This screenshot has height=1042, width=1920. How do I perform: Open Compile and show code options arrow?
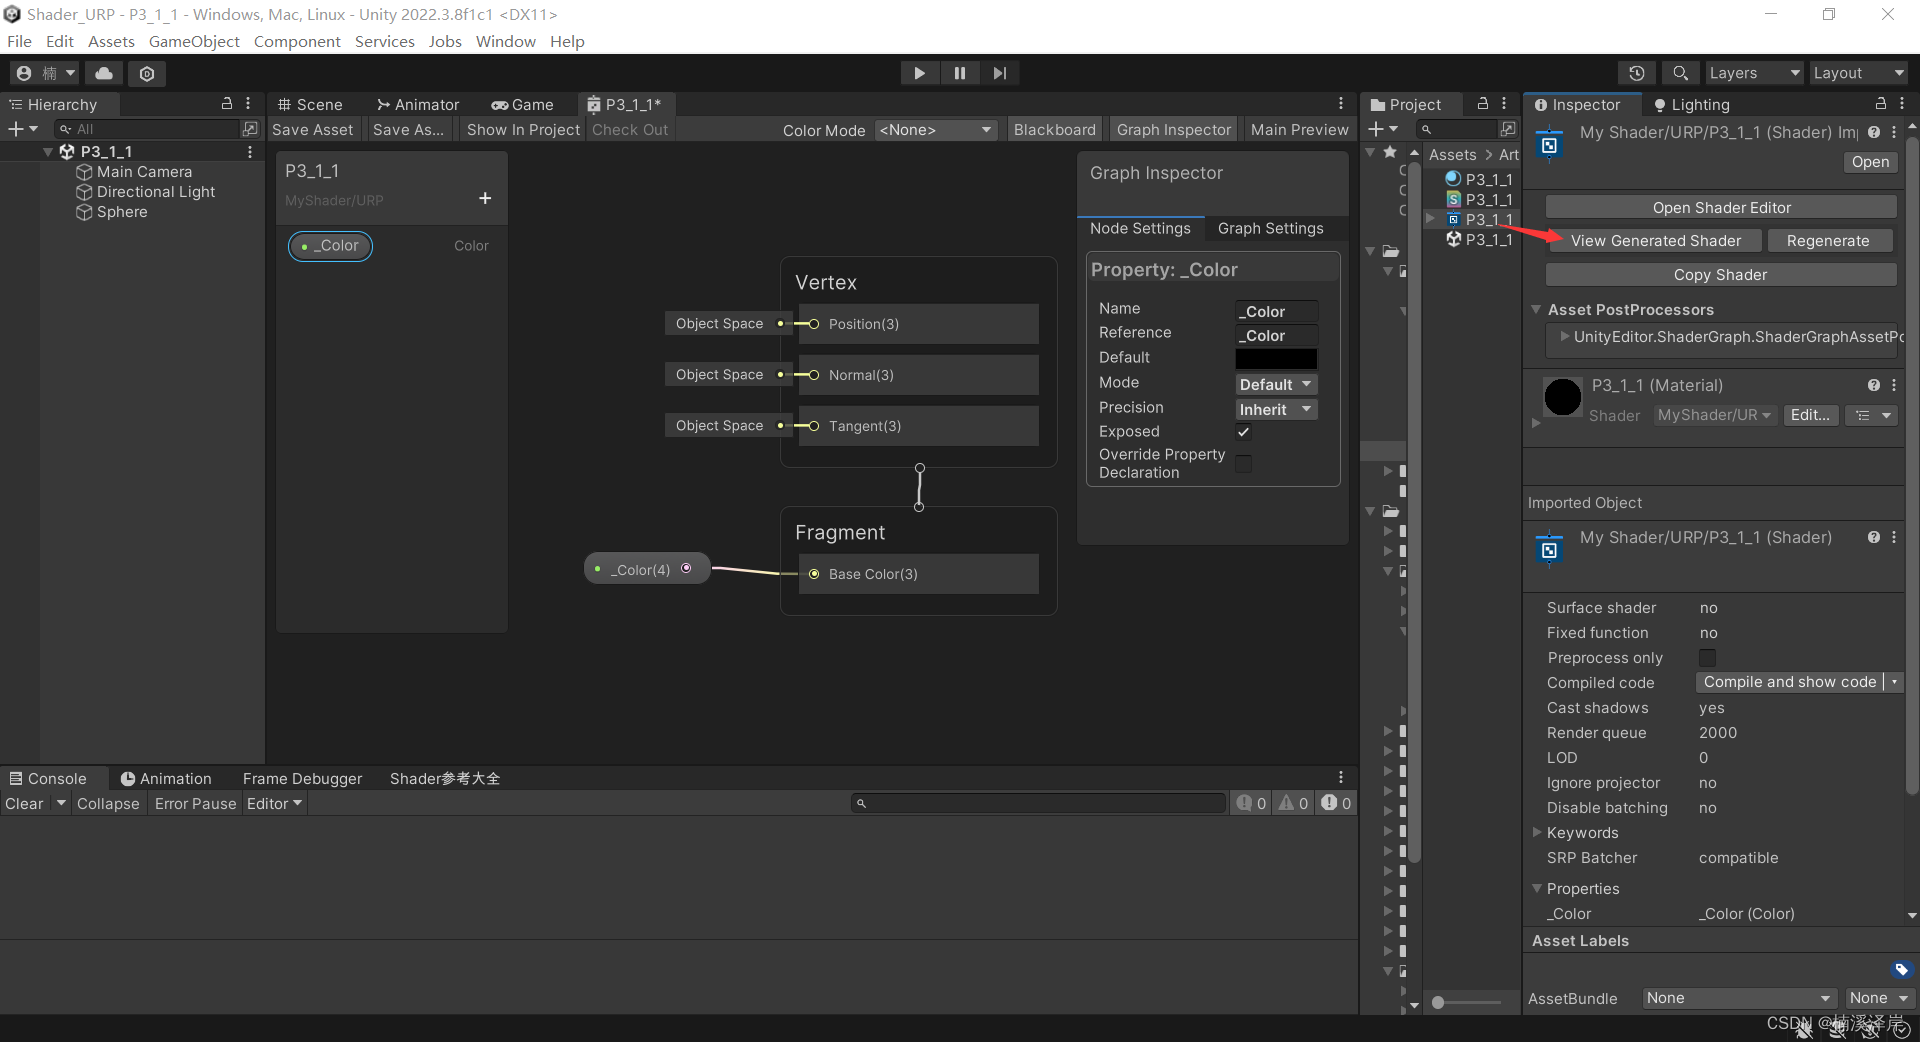[1894, 682]
